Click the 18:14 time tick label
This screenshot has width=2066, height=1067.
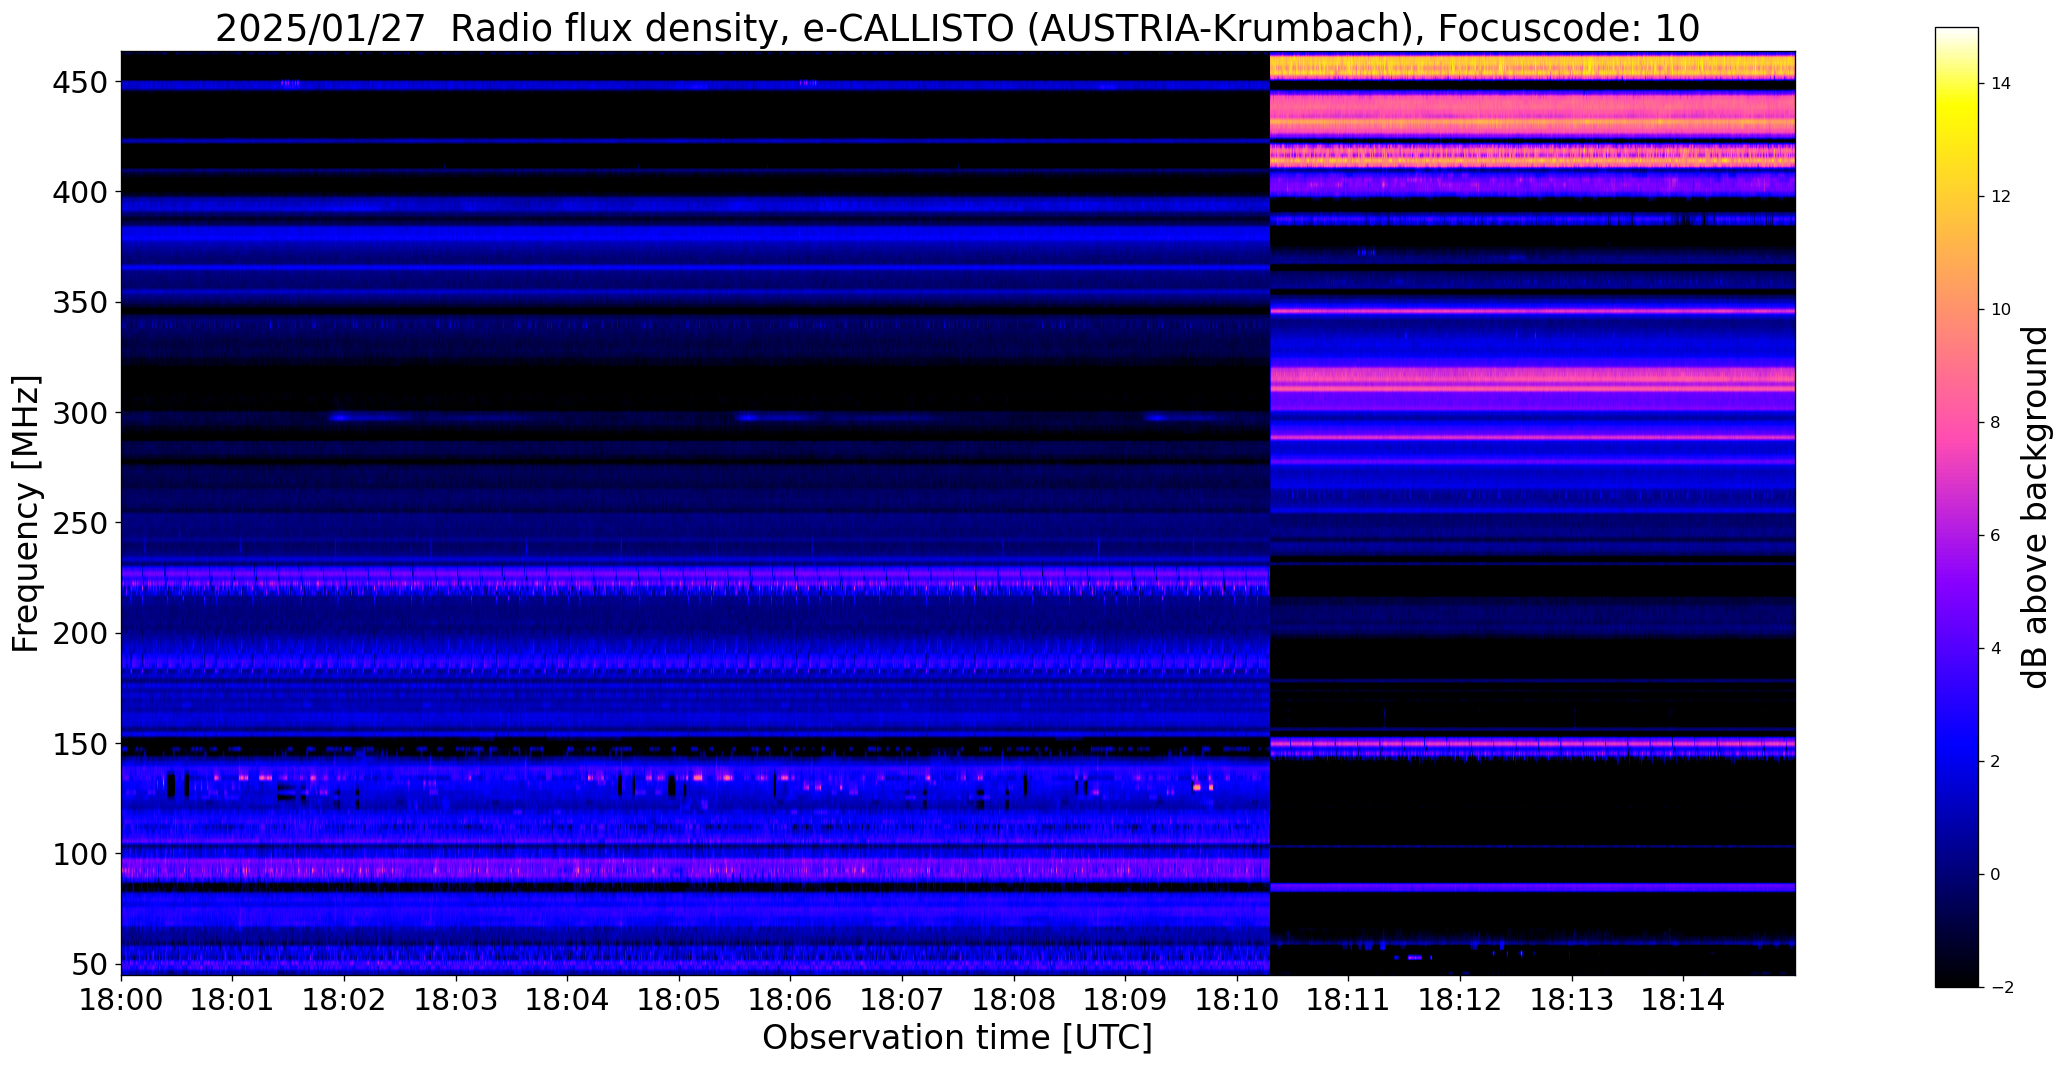coord(1684,998)
